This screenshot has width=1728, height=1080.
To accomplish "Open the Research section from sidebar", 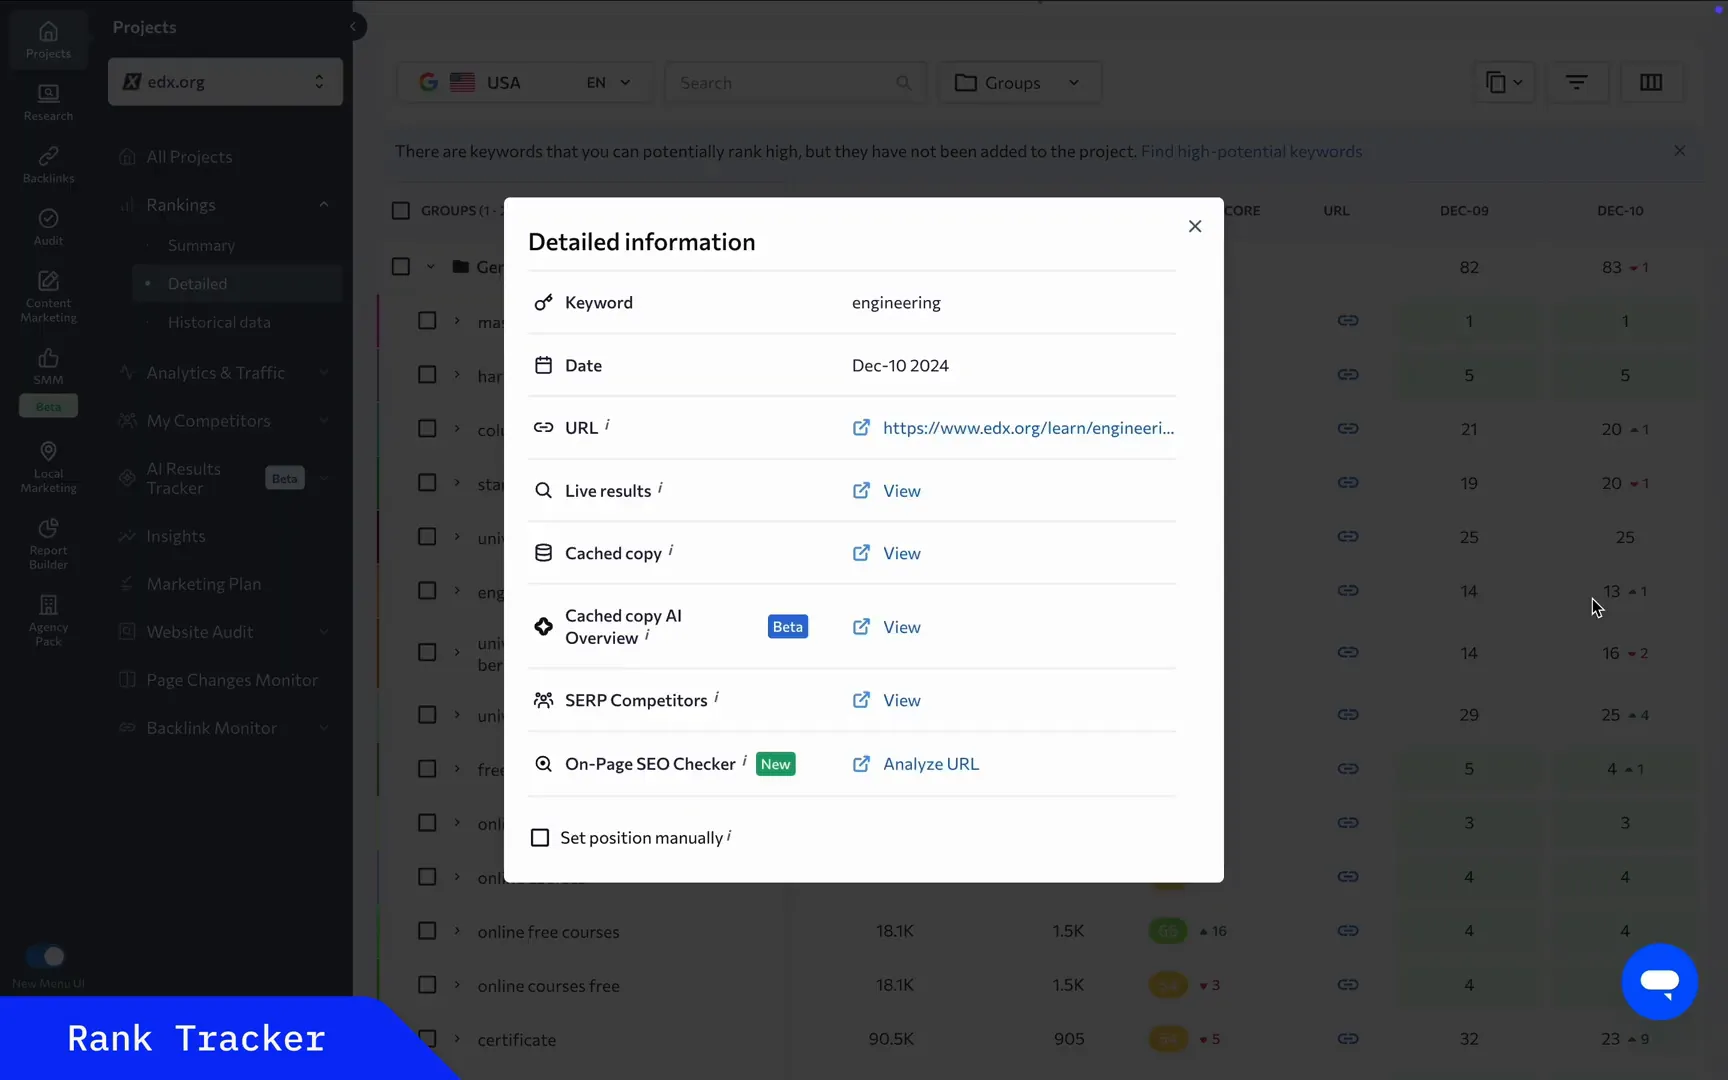I will pos(48,100).
